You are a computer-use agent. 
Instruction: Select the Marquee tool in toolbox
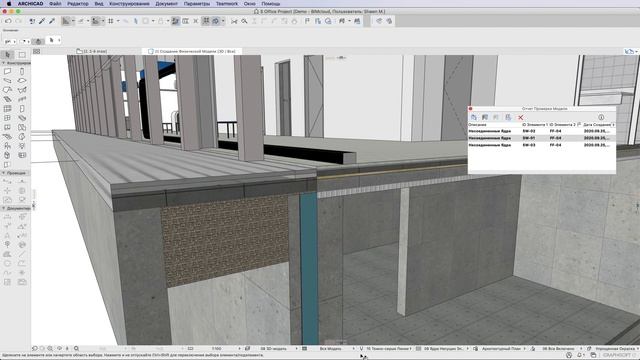[22, 55]
